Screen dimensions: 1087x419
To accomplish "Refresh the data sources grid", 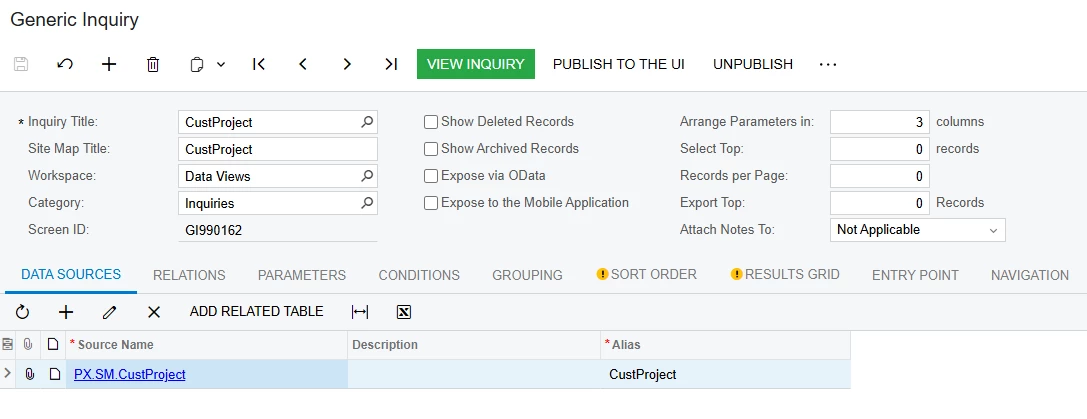I will 22,312.
